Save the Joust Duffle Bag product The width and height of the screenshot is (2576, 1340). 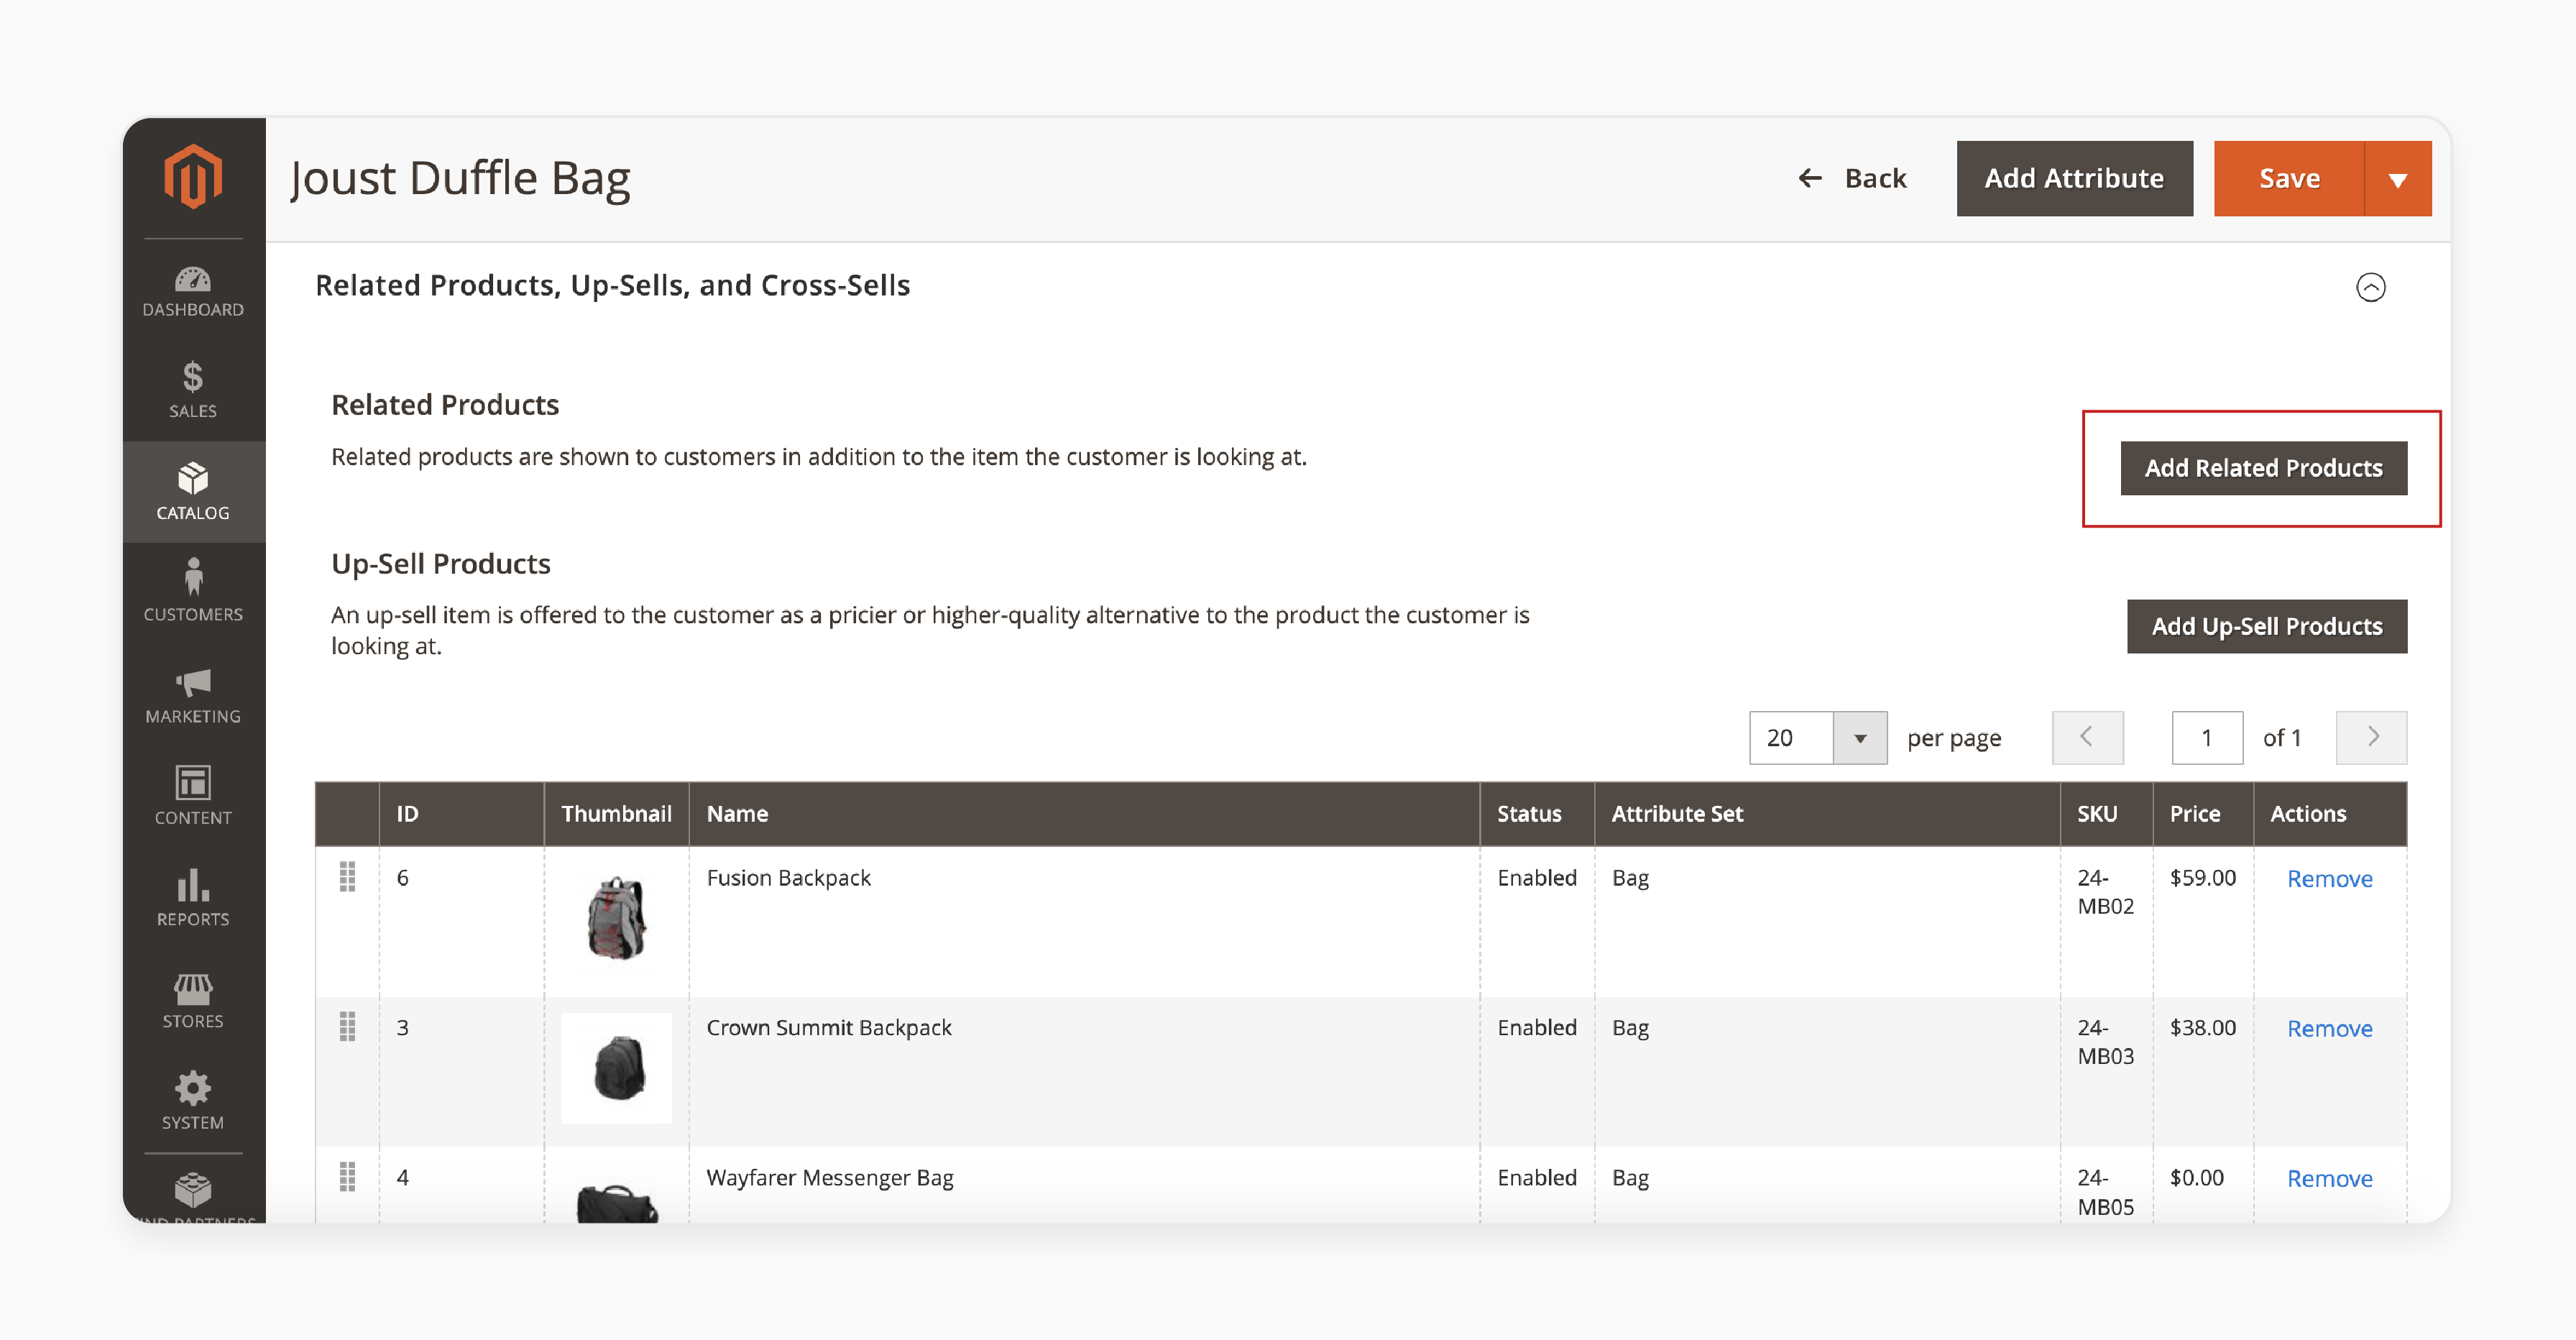[2289, 179]
